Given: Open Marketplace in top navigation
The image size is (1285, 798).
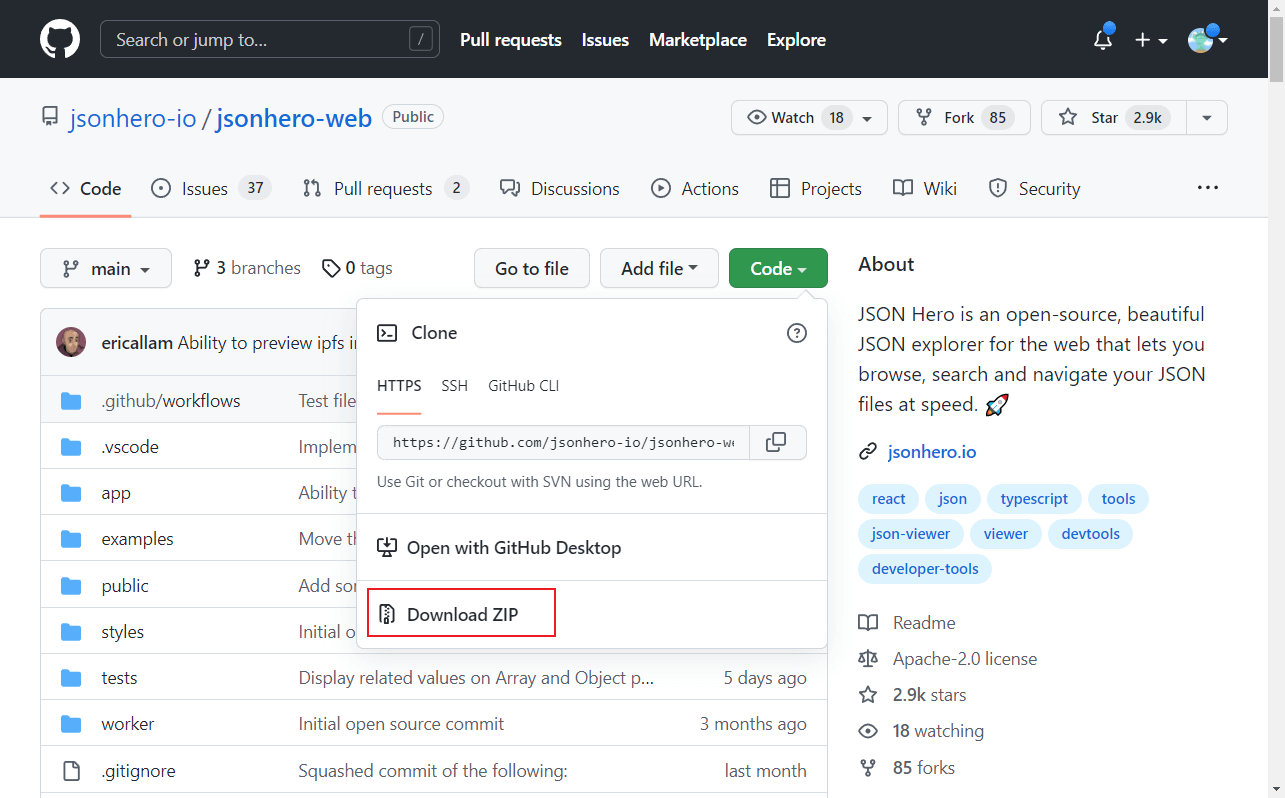Looking at the screenshot, I should [698, 40].
